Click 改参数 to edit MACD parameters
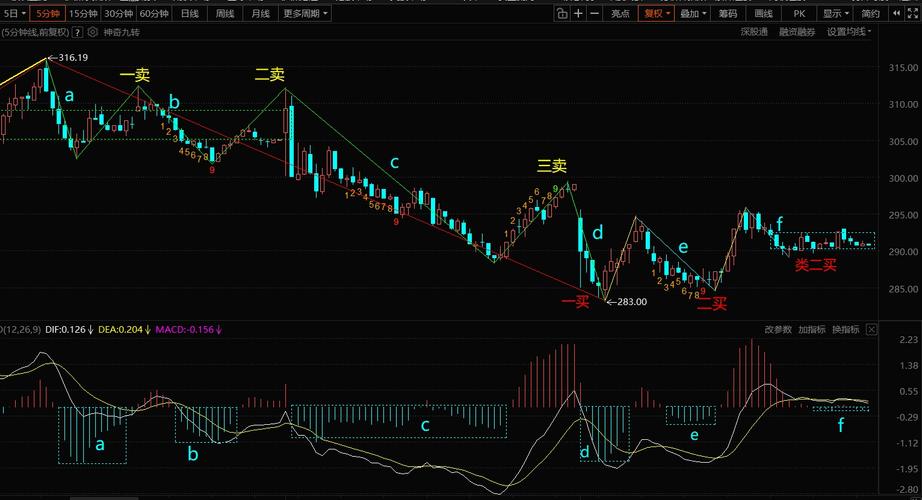Screen dimensions: 922x500 pos(778,329)
